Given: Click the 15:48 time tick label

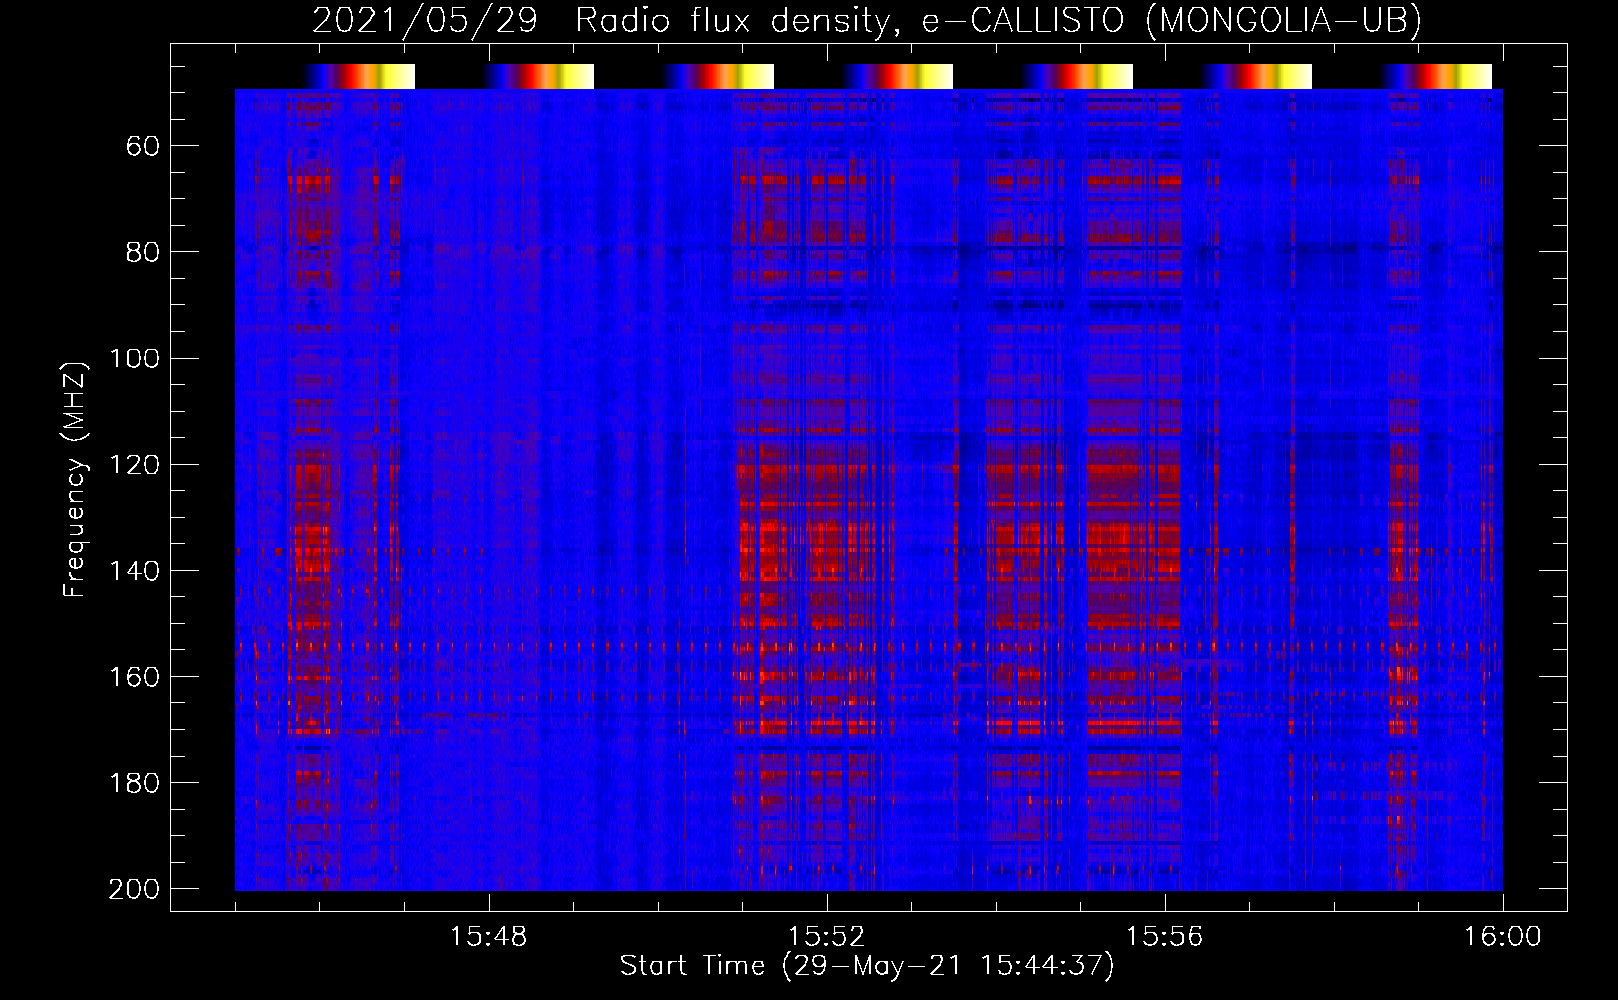Looking at the screenshot, I should (489, 937).
